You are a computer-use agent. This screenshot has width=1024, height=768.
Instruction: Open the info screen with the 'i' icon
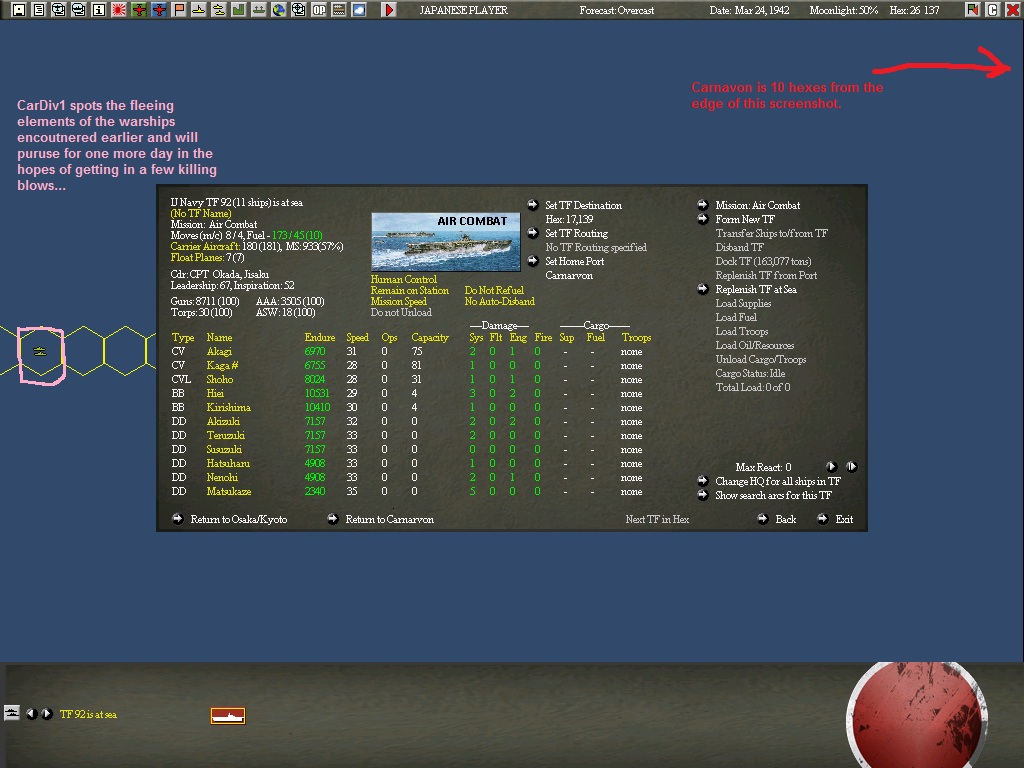click(x=100, y=10)
